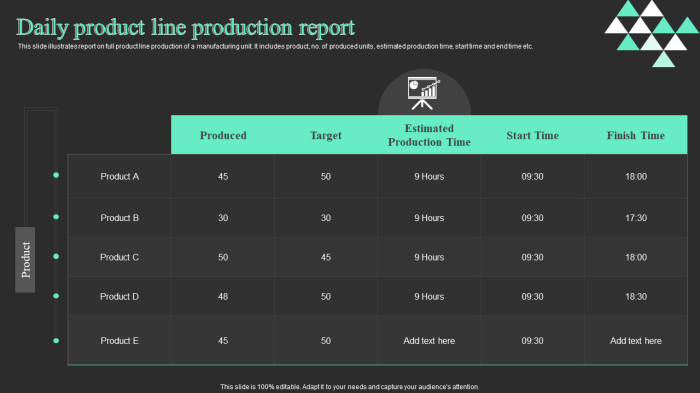The image size is (700, 393).
Task: Click Product A's produced value 45
Action: coord(223,176)
